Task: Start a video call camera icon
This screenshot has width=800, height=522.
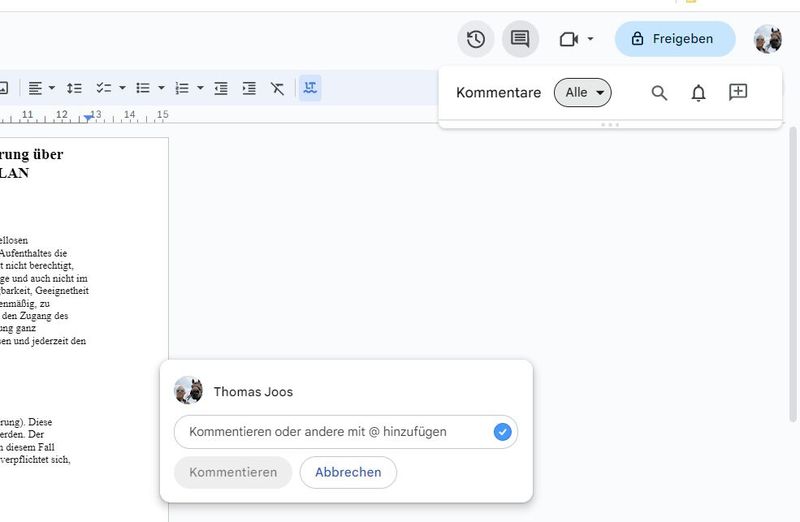Action: coord(568,39)
